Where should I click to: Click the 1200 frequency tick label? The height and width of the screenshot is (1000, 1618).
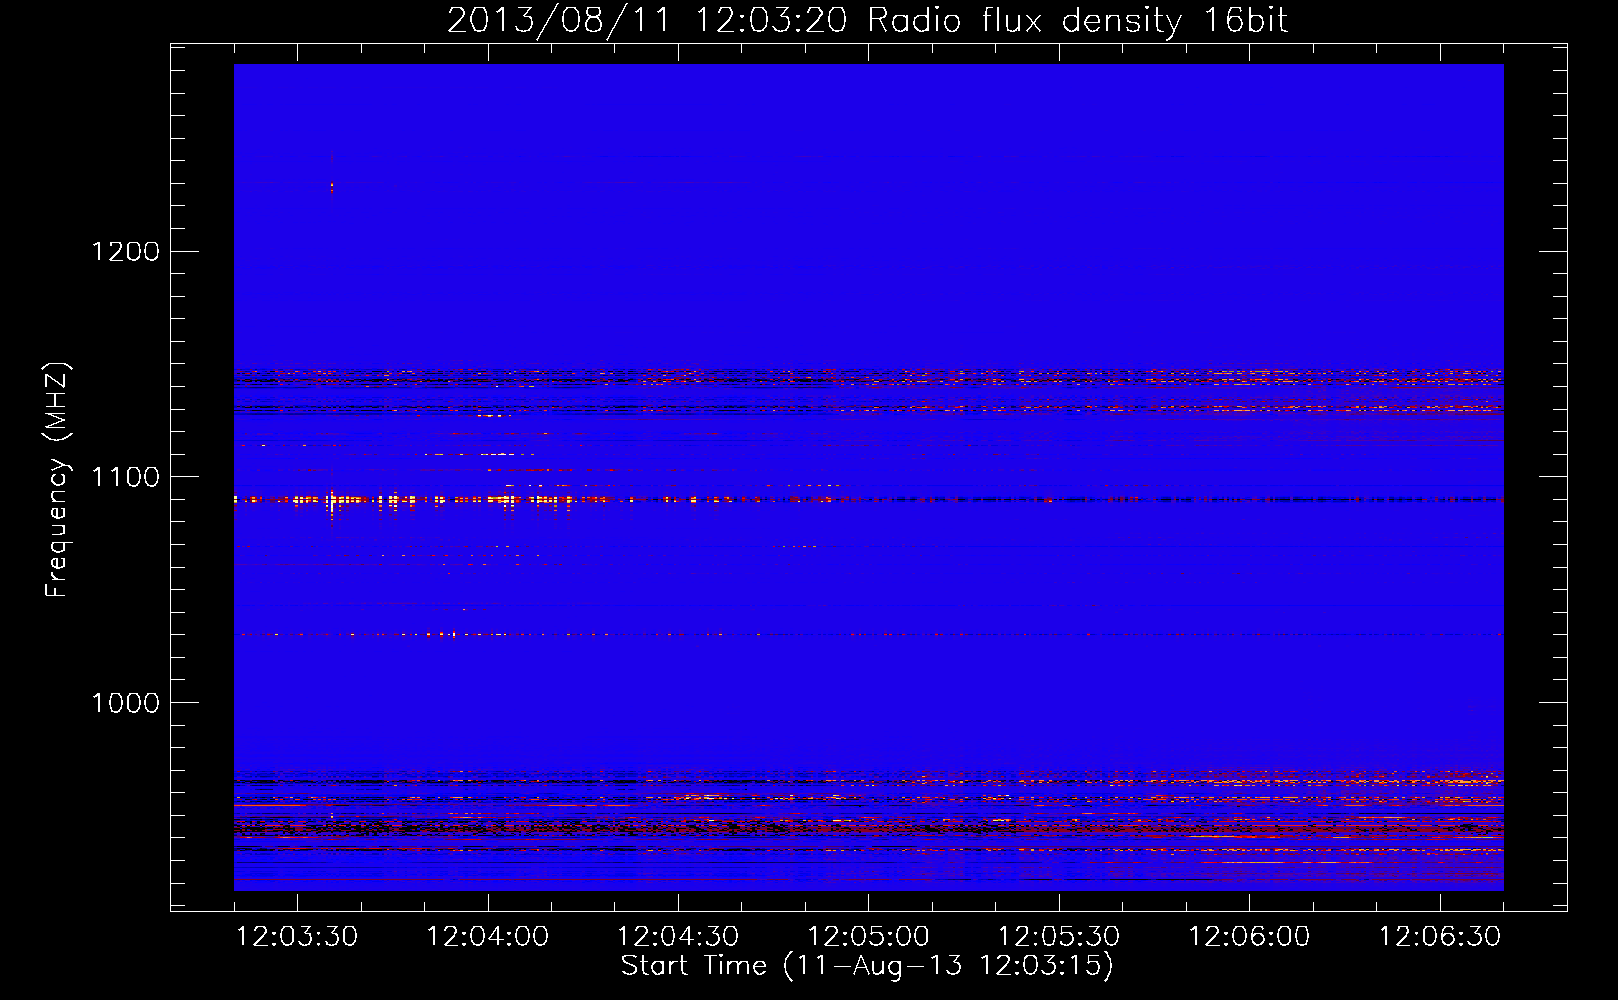pyautogui.click(x=125, y=251)
